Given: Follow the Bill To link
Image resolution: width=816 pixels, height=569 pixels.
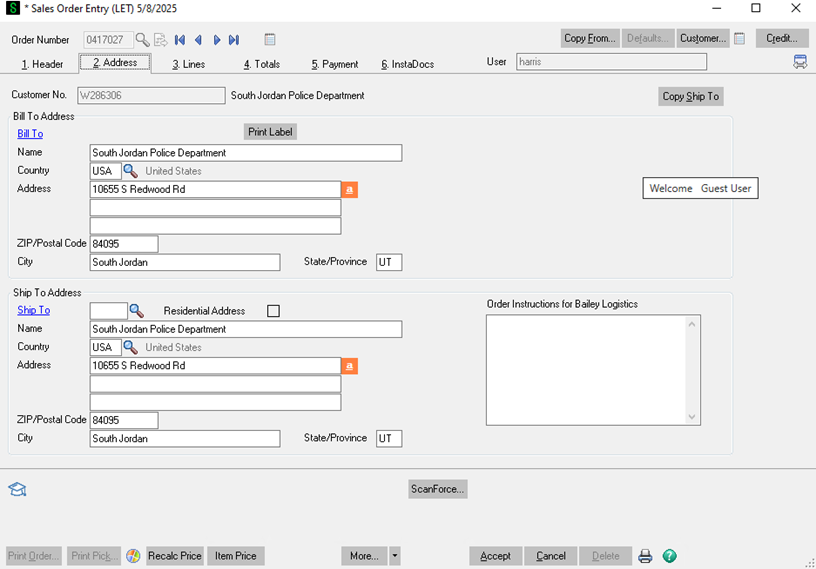Looking at the screenshot, I should [x=30, y=134].
